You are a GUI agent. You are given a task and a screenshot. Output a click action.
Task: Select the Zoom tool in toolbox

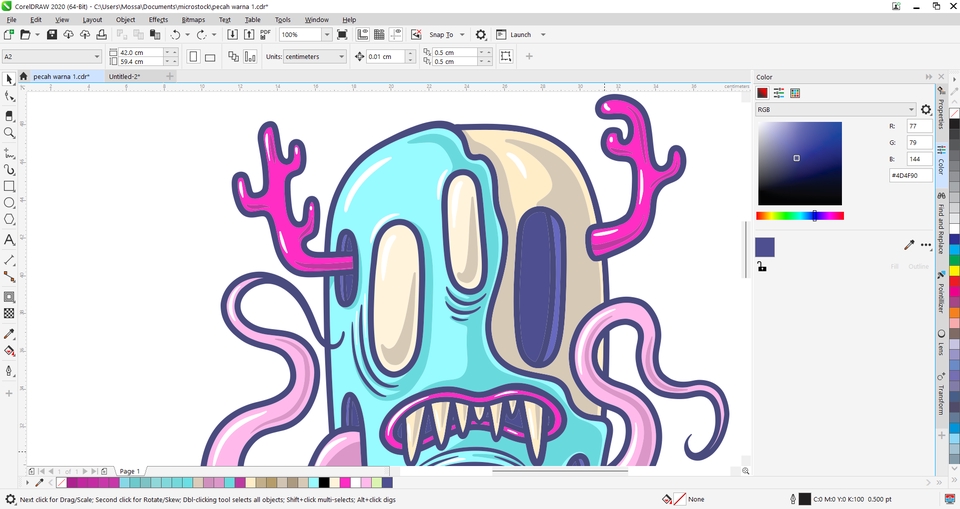(9, 132)
